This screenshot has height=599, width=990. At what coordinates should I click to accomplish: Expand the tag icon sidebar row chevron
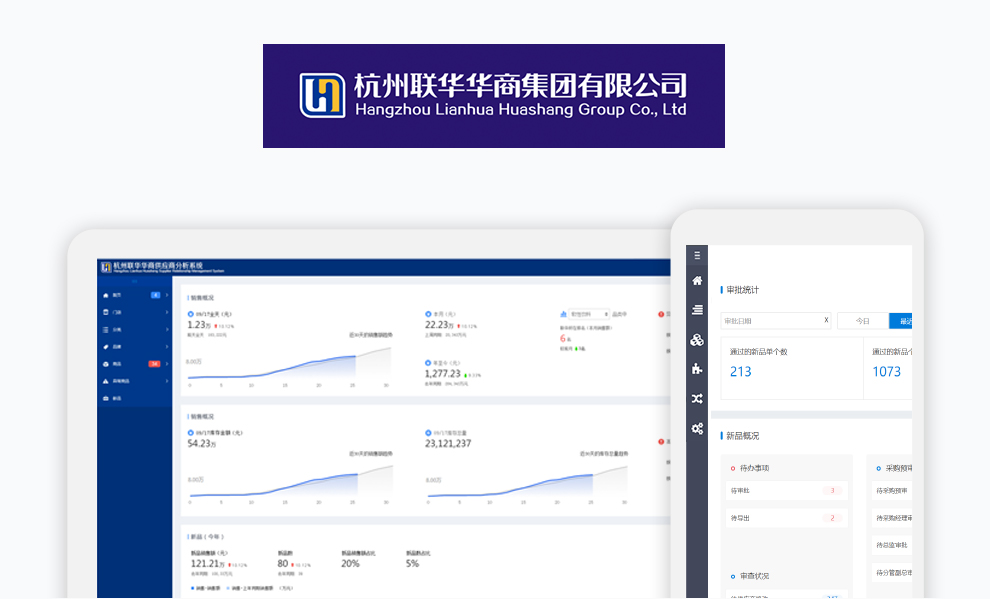tap(167, 347)
